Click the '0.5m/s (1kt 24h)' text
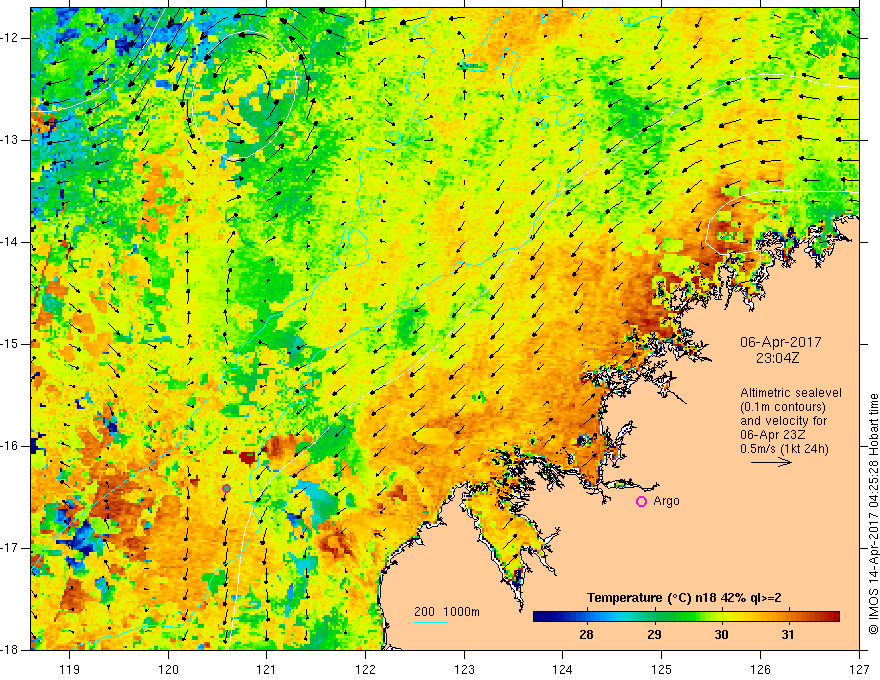The height and width of the screenshot is (680, 880). click(x=784, y=449)
